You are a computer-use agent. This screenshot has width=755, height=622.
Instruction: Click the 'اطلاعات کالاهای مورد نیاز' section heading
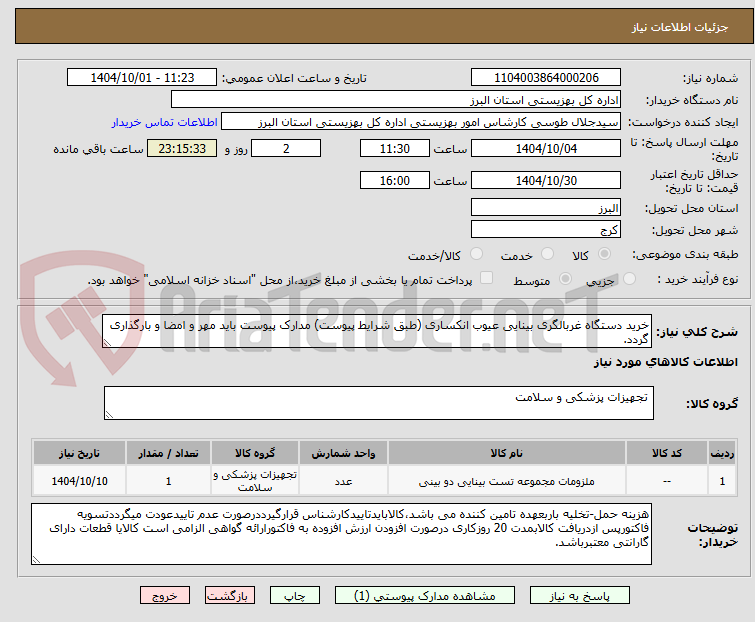click(x=665, y=362)
